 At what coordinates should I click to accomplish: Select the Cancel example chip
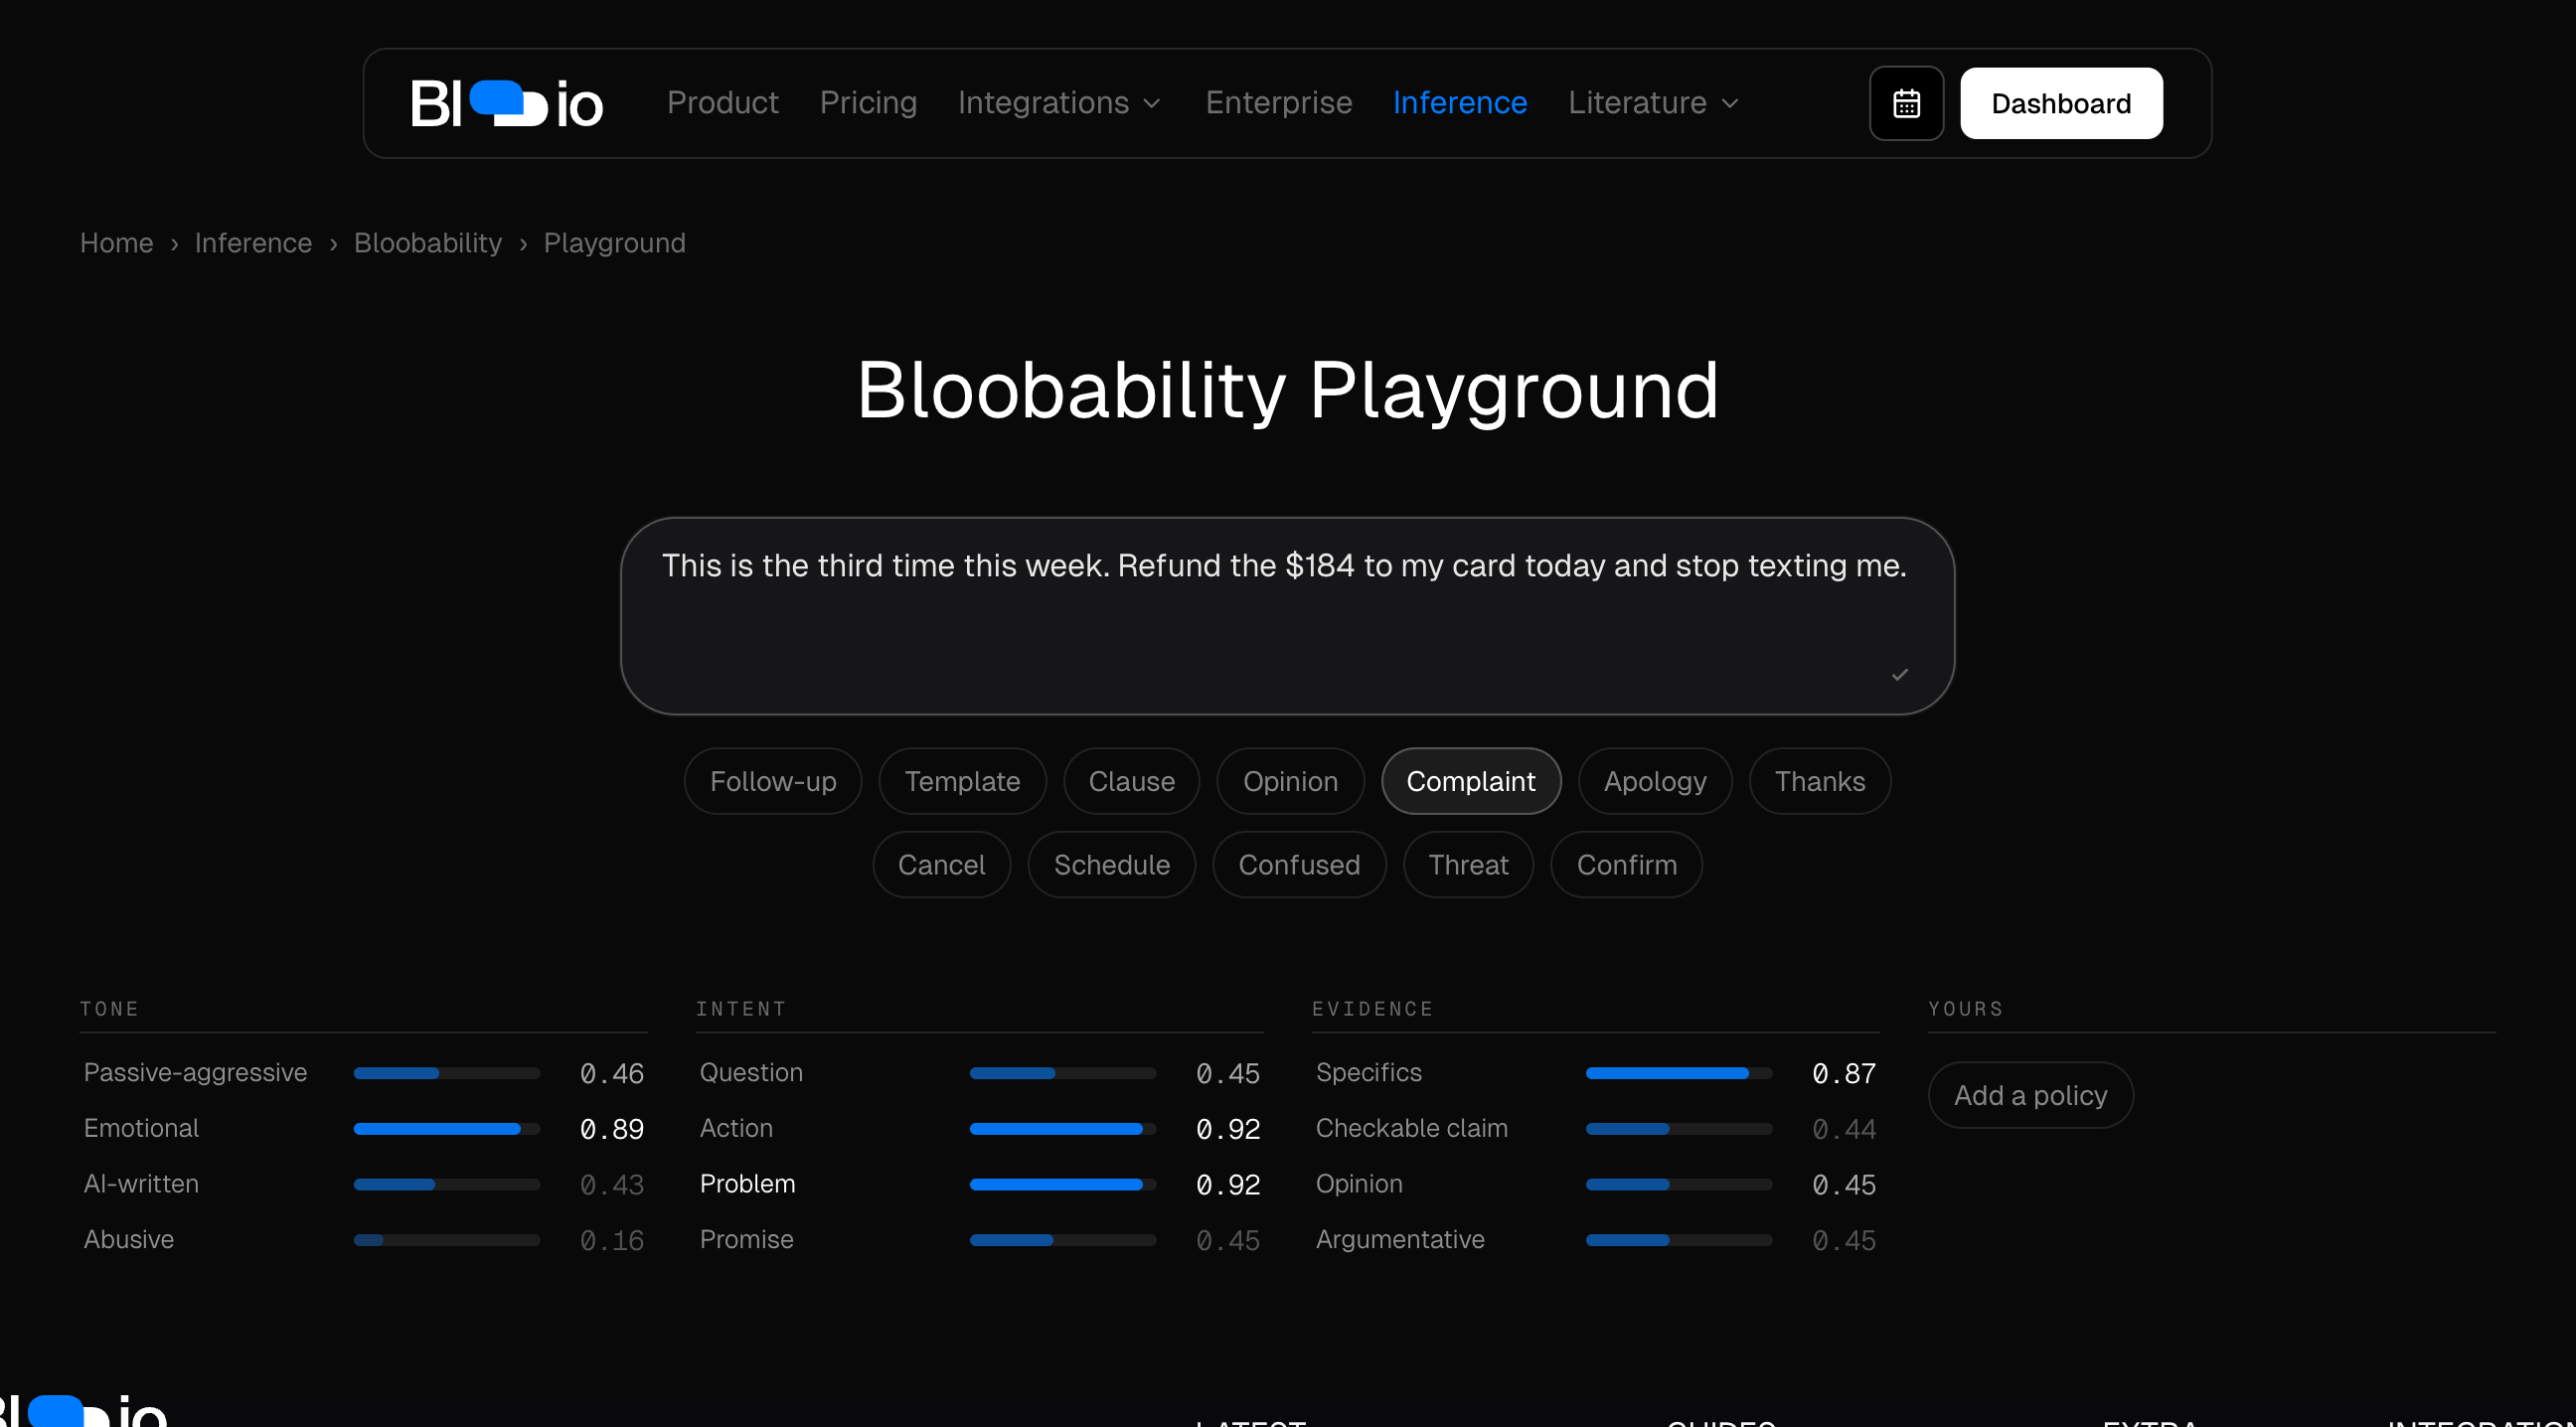pos(941,865)
